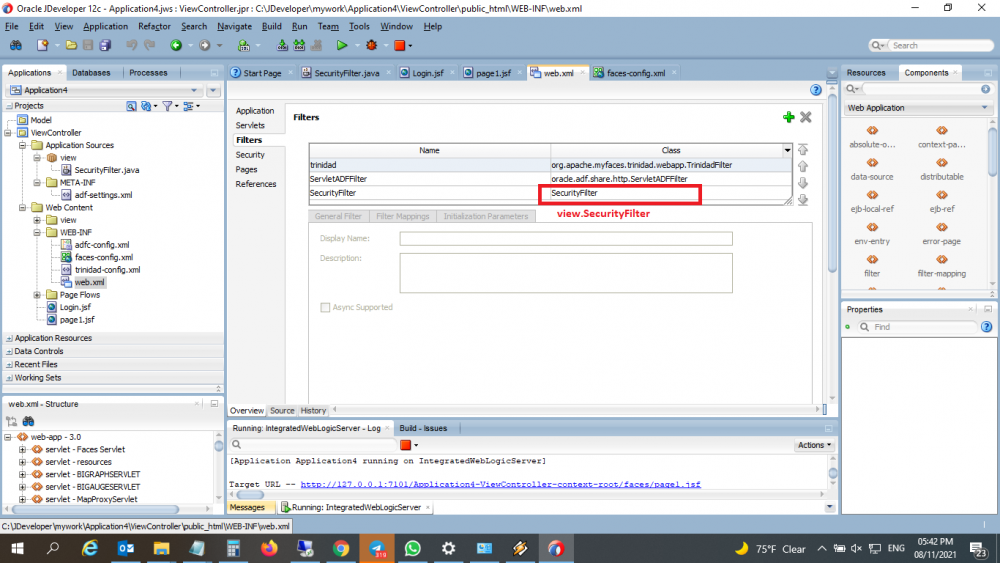Select faces-config.xml in the project tree
The image size is (1000, 563).
103,258
